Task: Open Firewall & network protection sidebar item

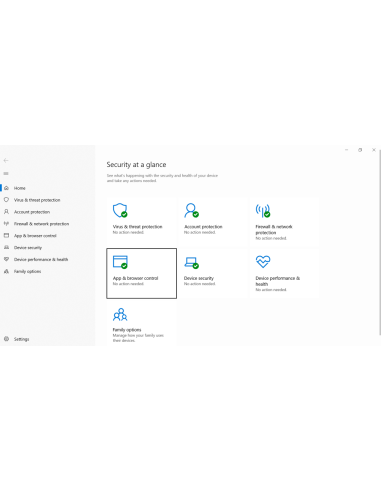Action: click(x=41, y=224)
